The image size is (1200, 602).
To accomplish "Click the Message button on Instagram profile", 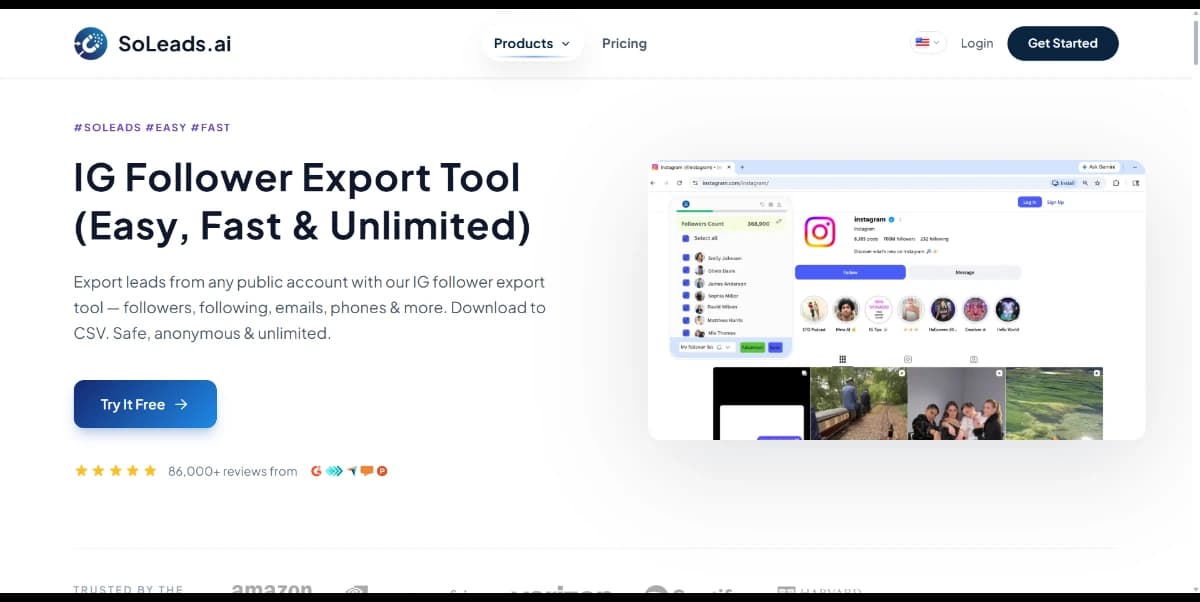I will tap(965, 272).
